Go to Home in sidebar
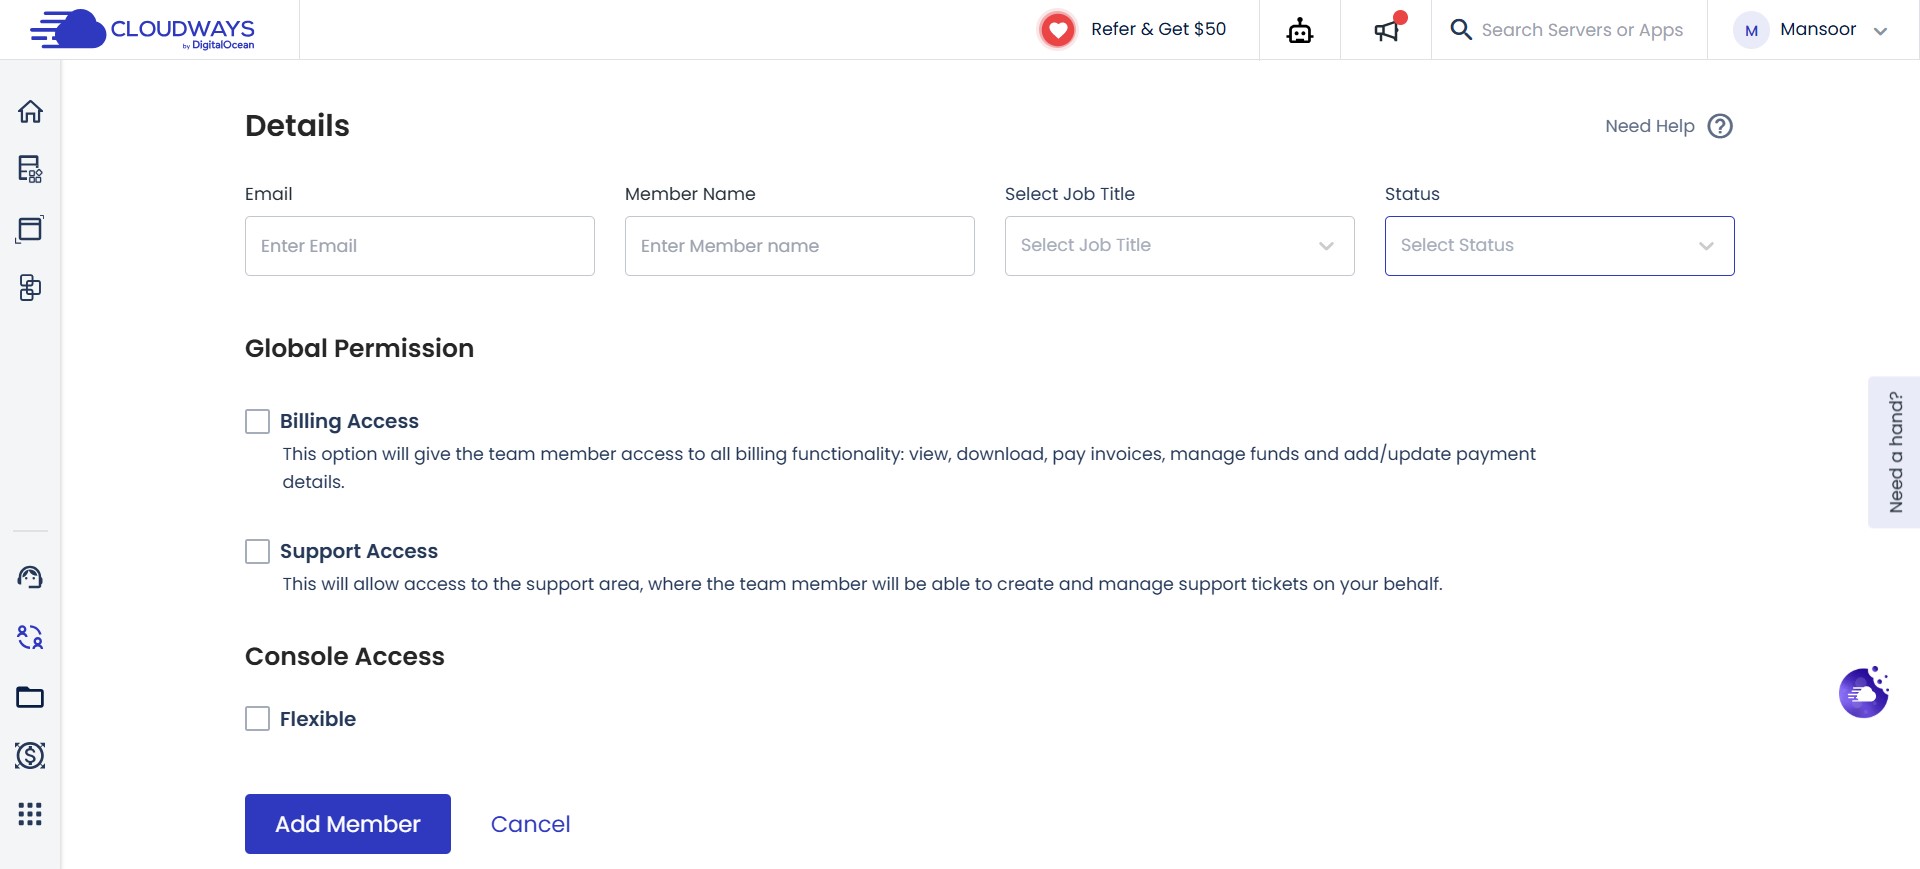1920x869 pixels. tap(30, 111)
